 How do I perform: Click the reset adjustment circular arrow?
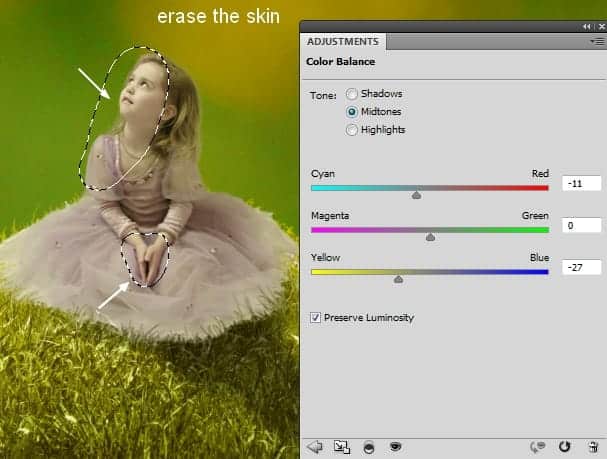564,447
